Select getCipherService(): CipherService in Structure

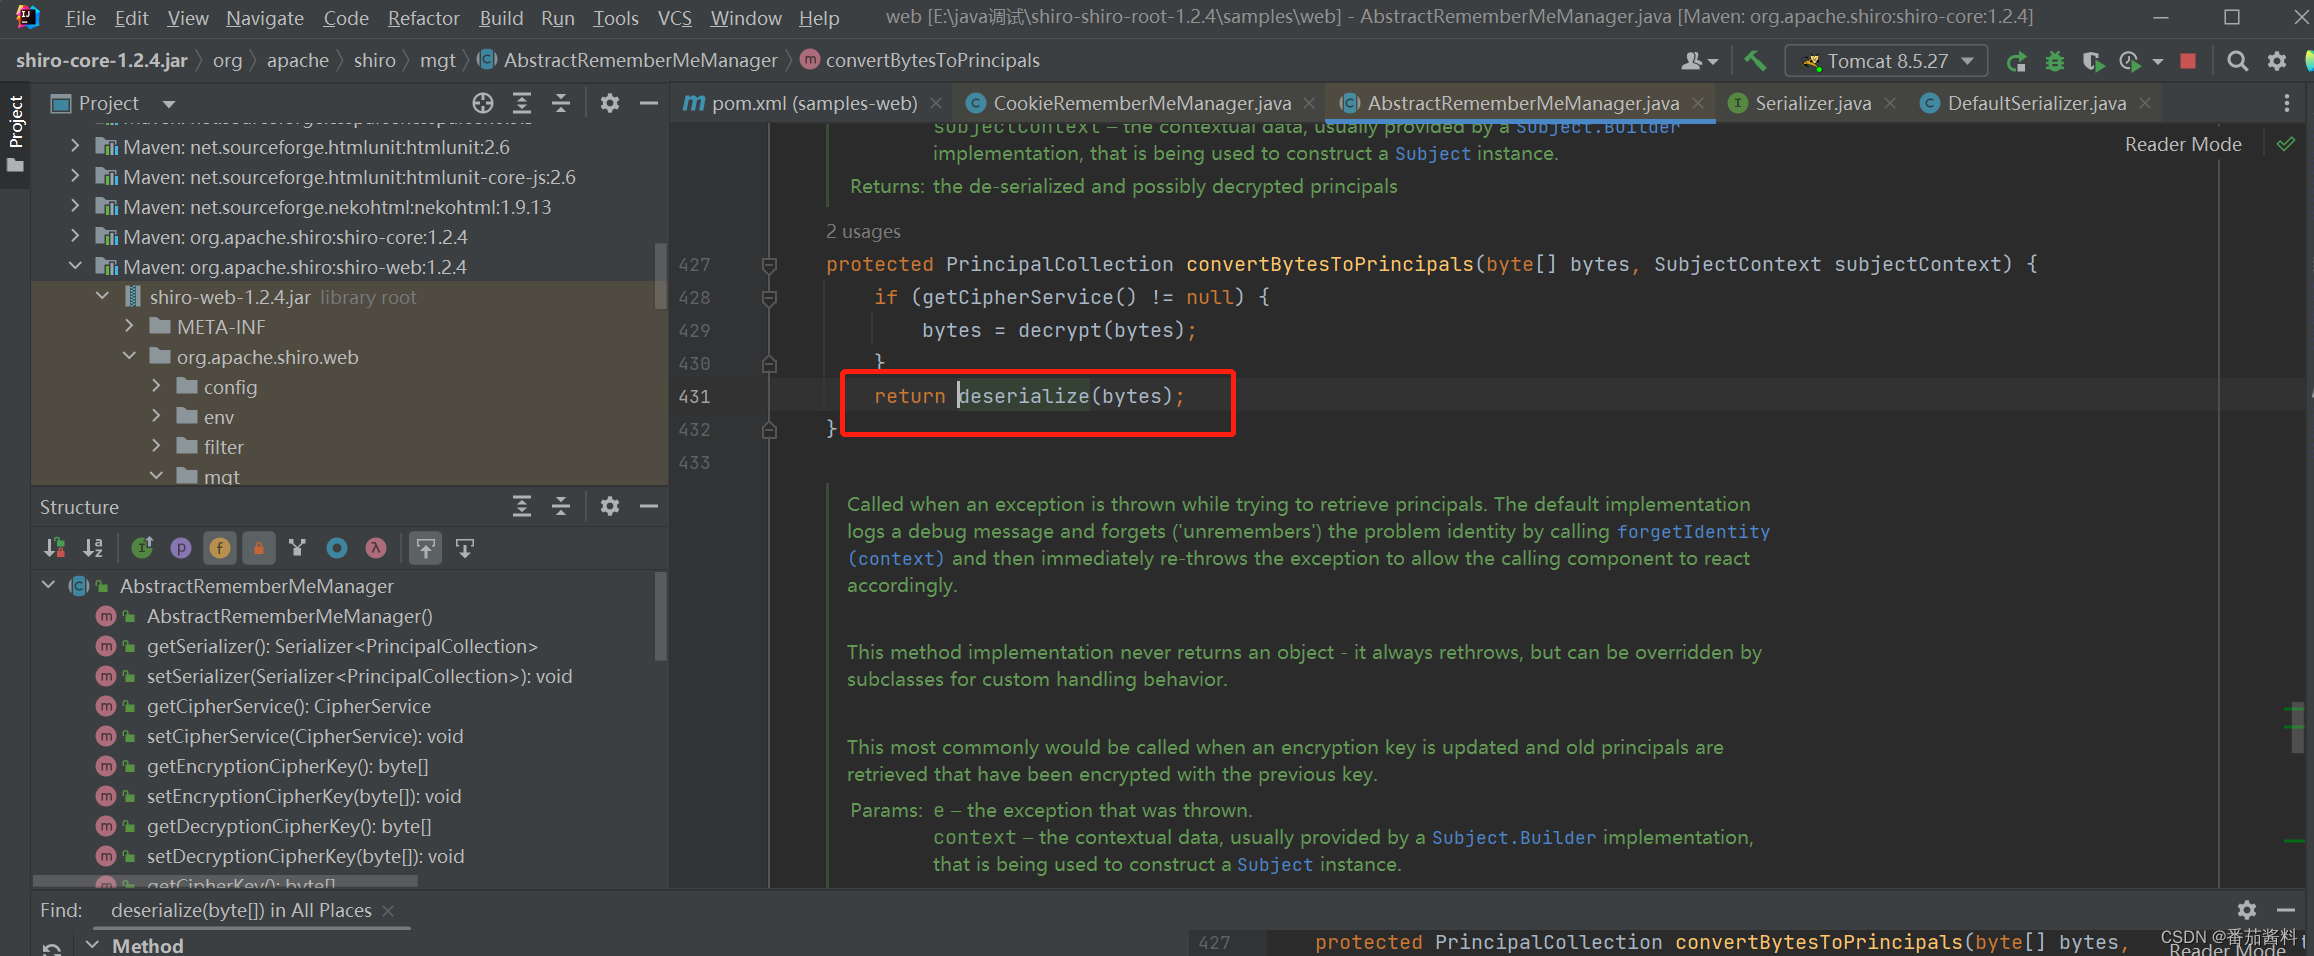(288, 706)
